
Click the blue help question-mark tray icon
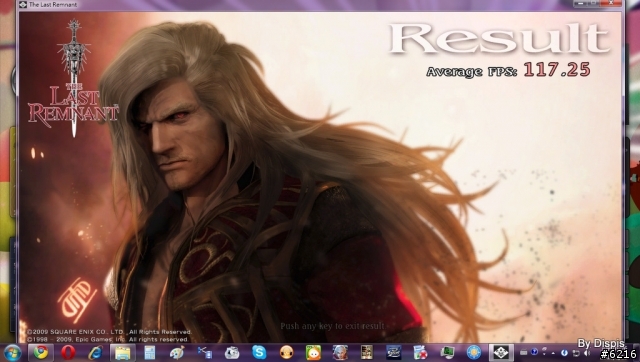coord(534,352)
